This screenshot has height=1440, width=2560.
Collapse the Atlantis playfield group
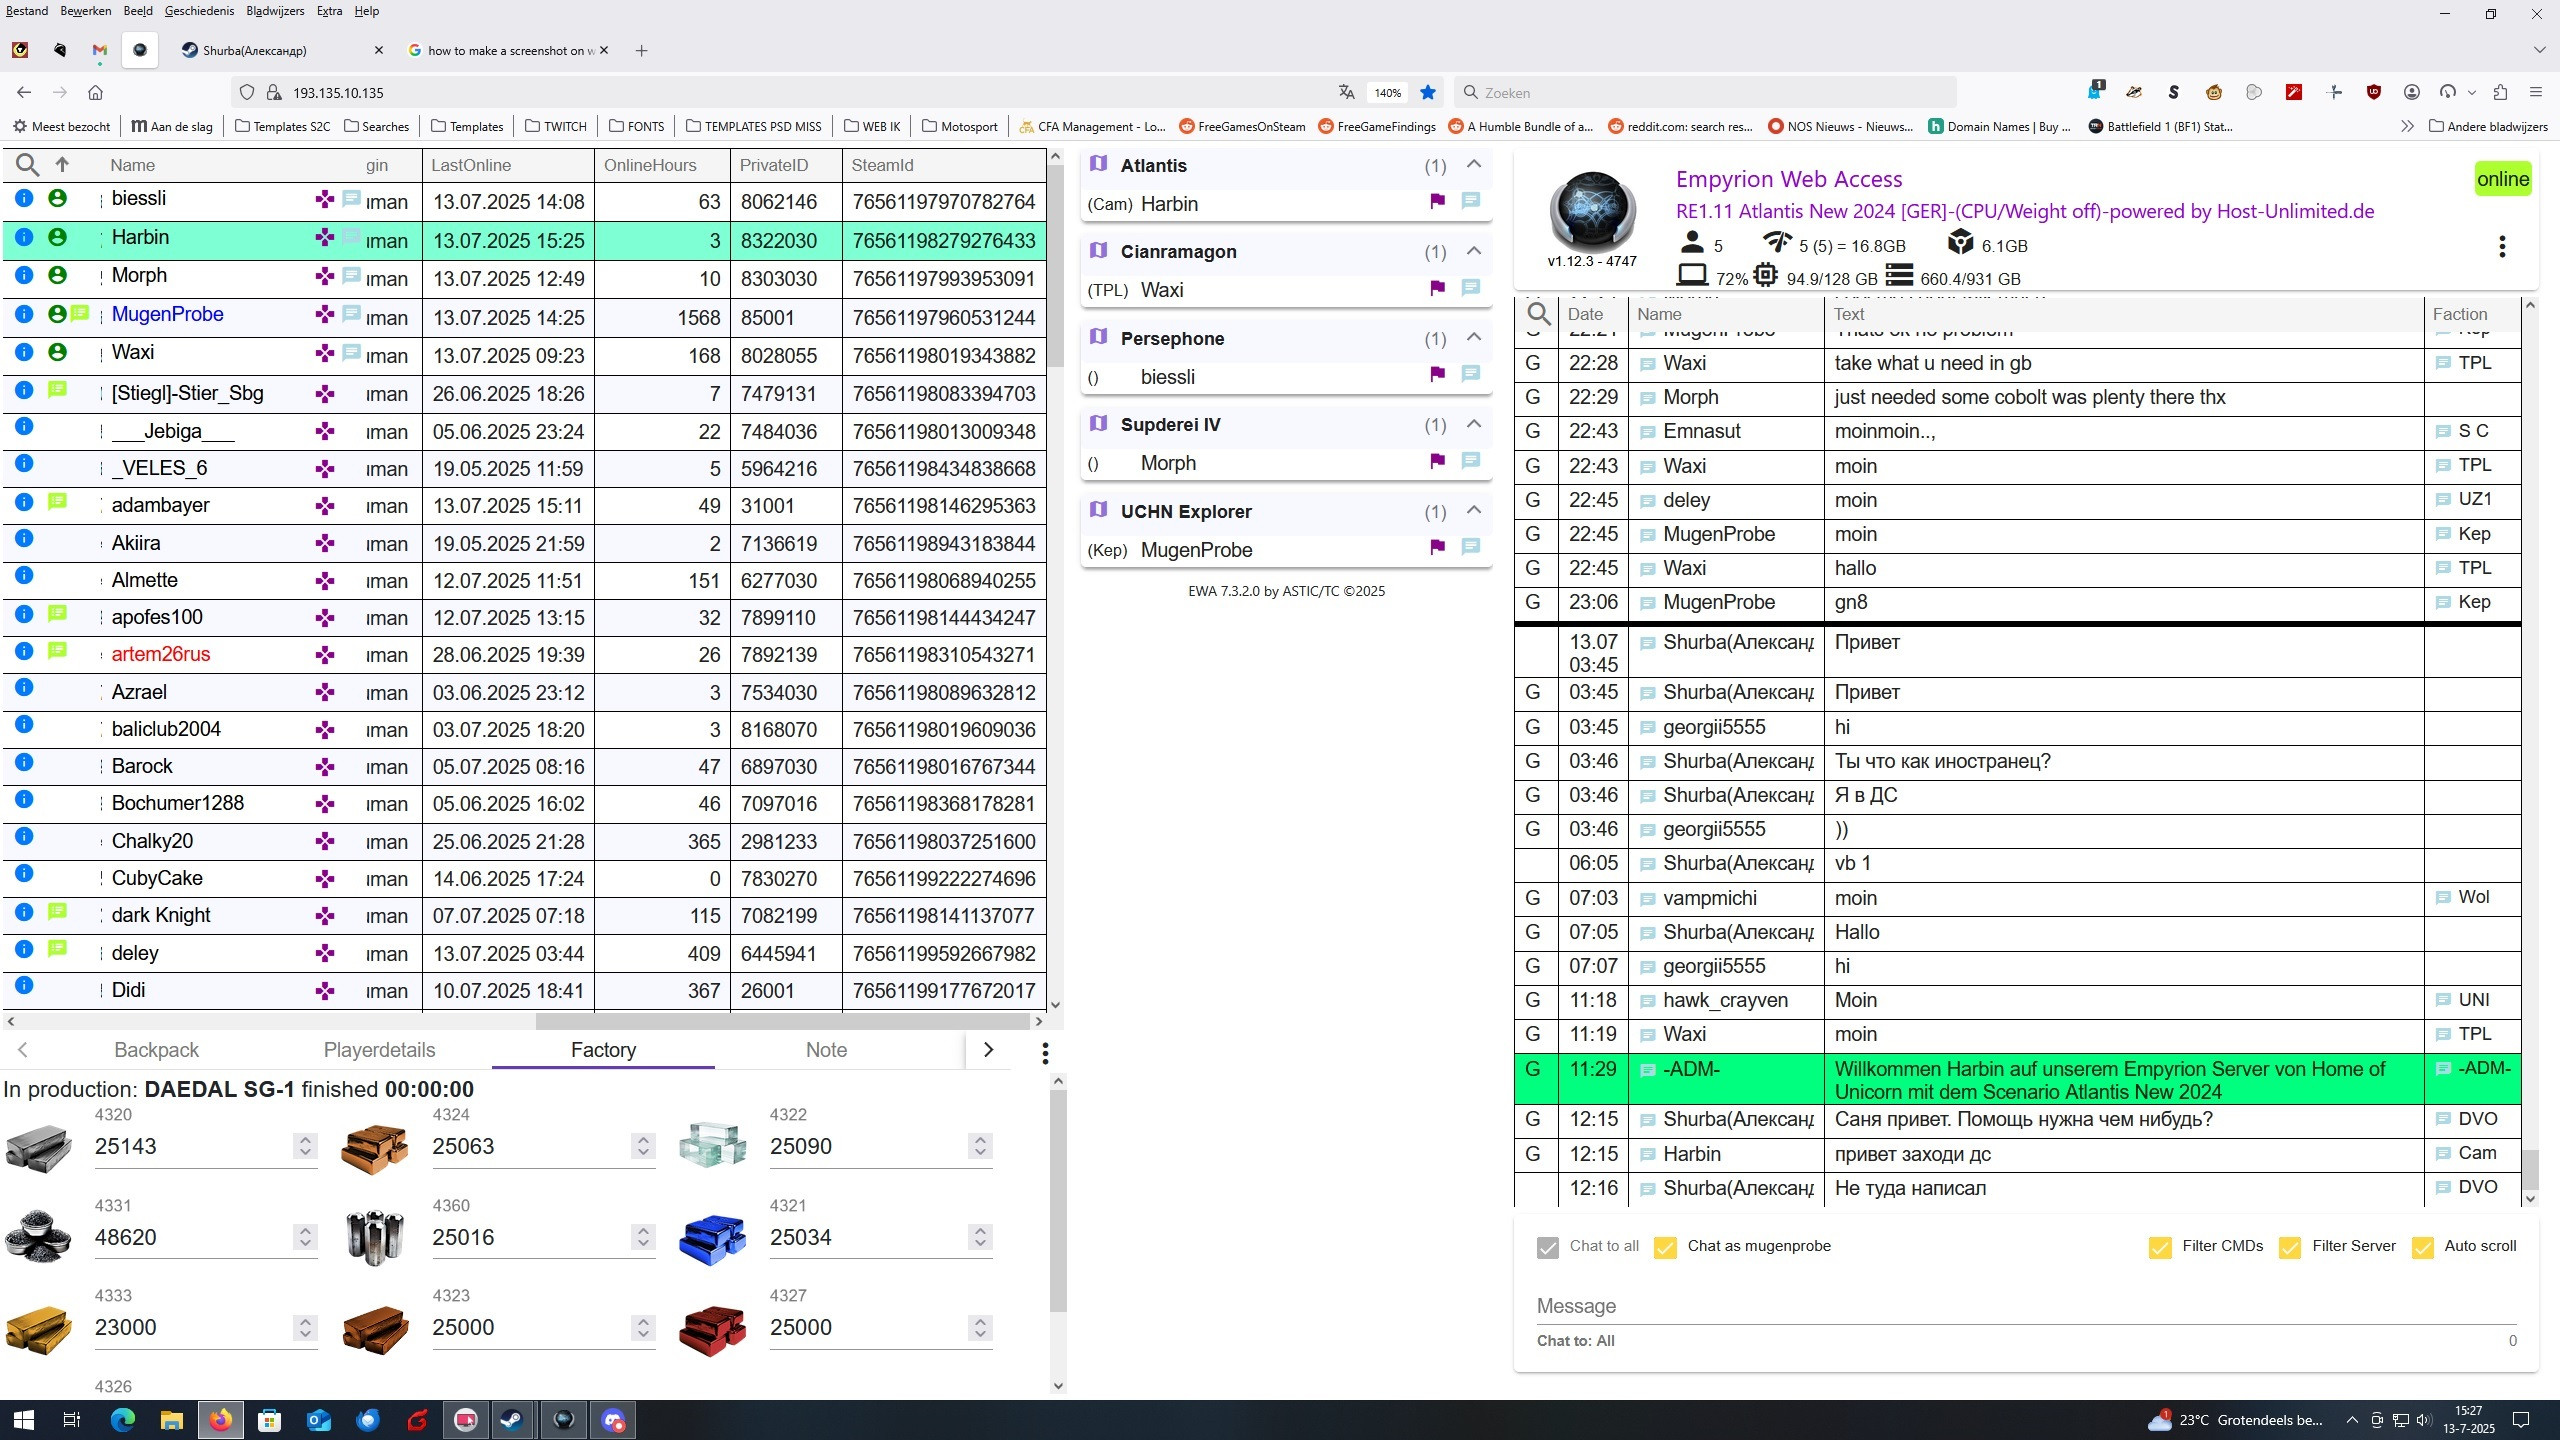tap(1473, 164)
